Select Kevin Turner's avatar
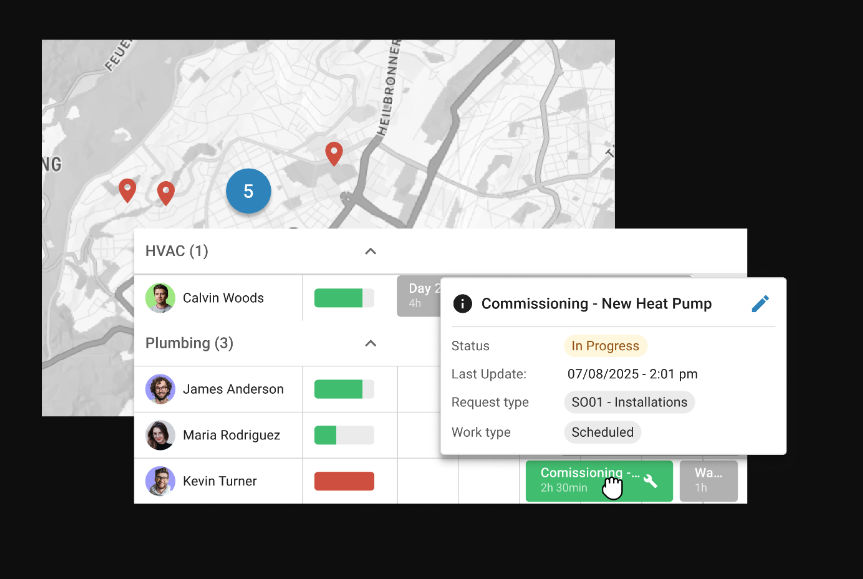The image size is (863, 579). pos(160,481)
